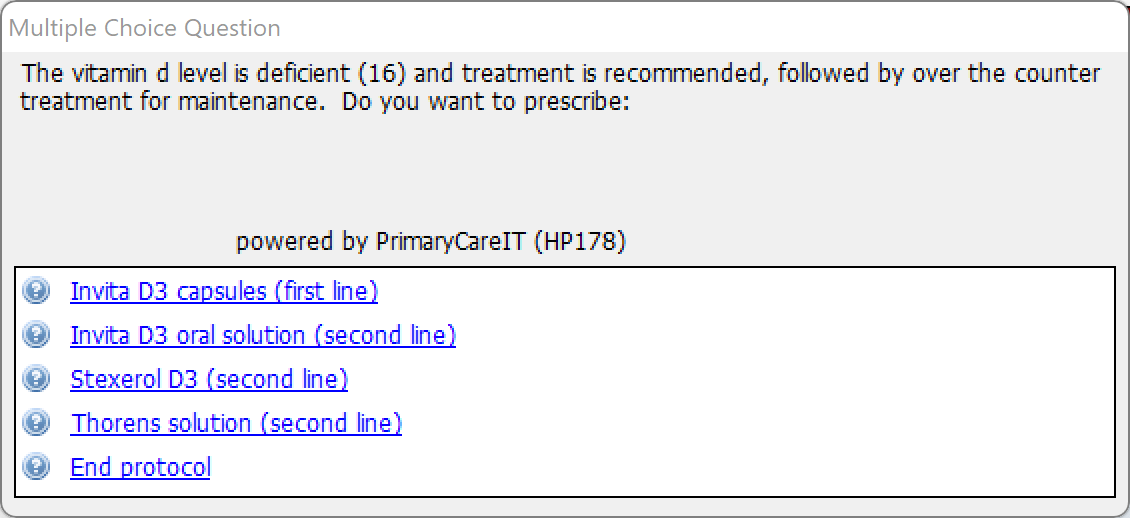
Task: Click the question icon next to Invita D3 oral solution
Action: [36, 335]
